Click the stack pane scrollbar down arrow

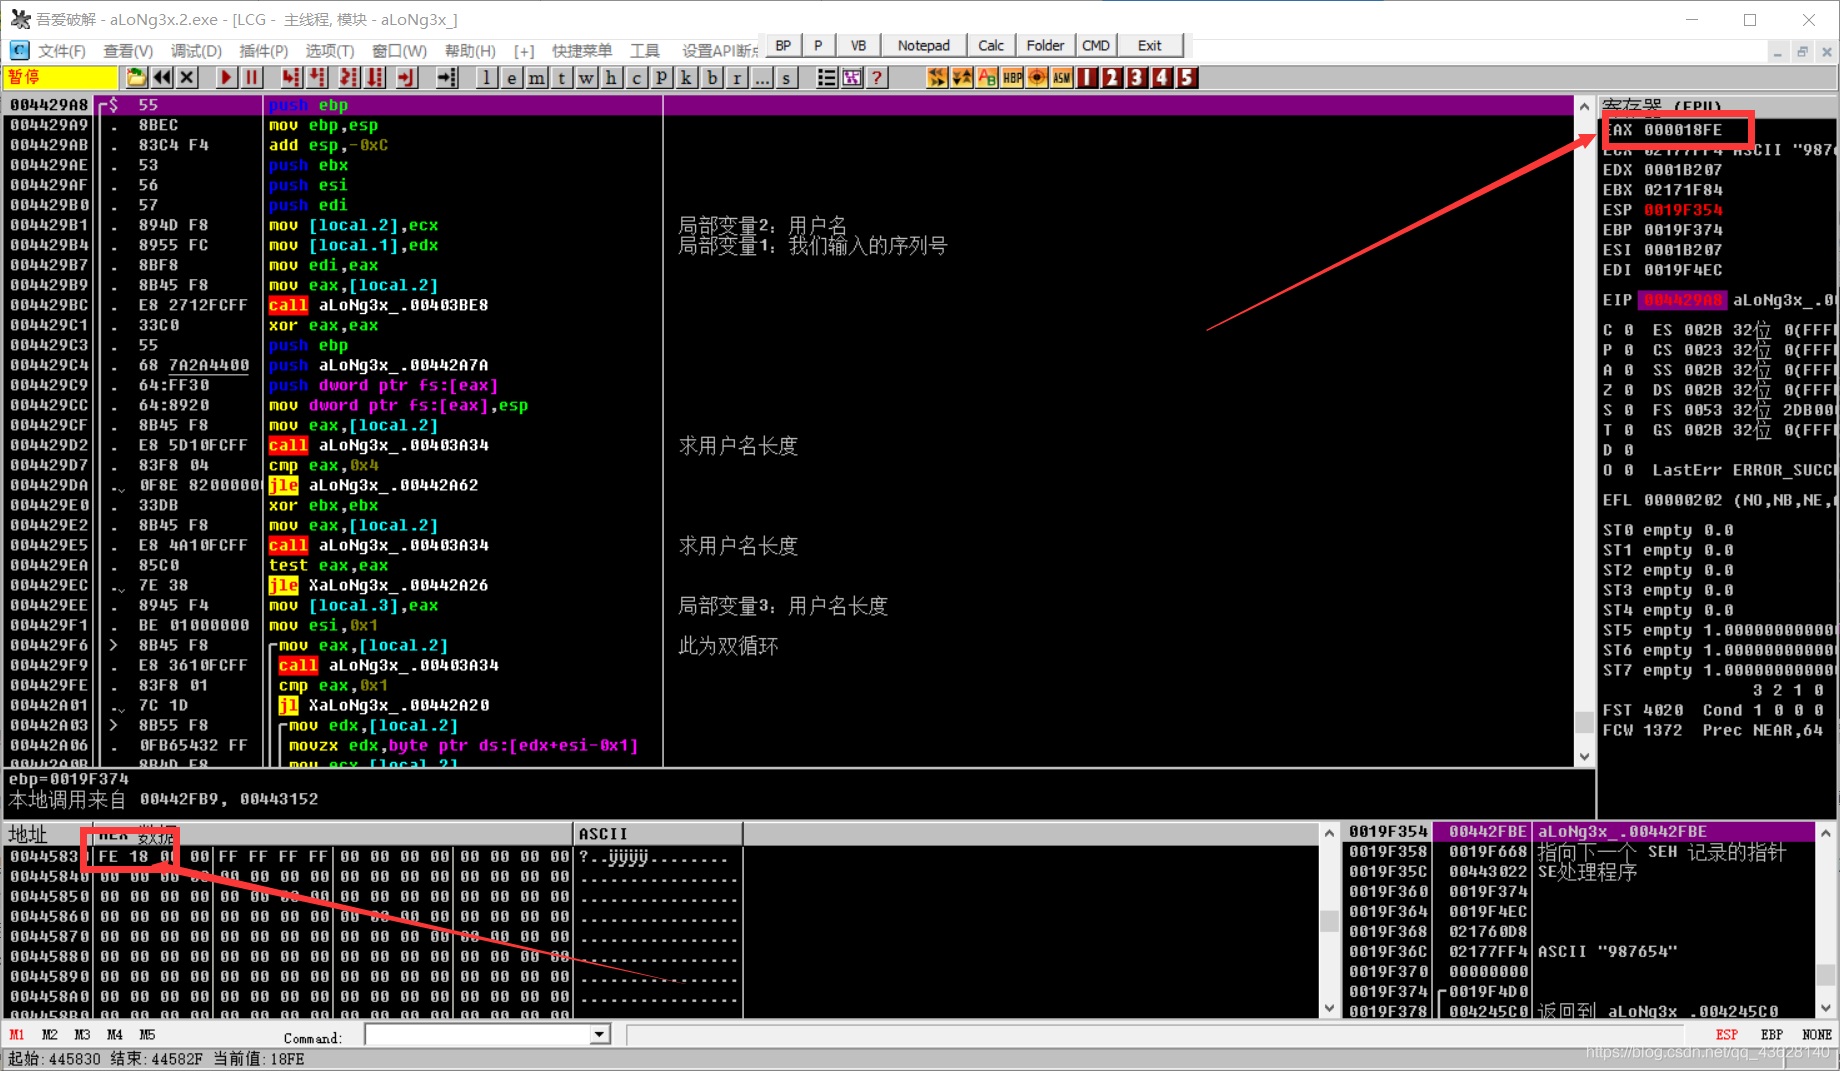[x=1826, y=1008]
